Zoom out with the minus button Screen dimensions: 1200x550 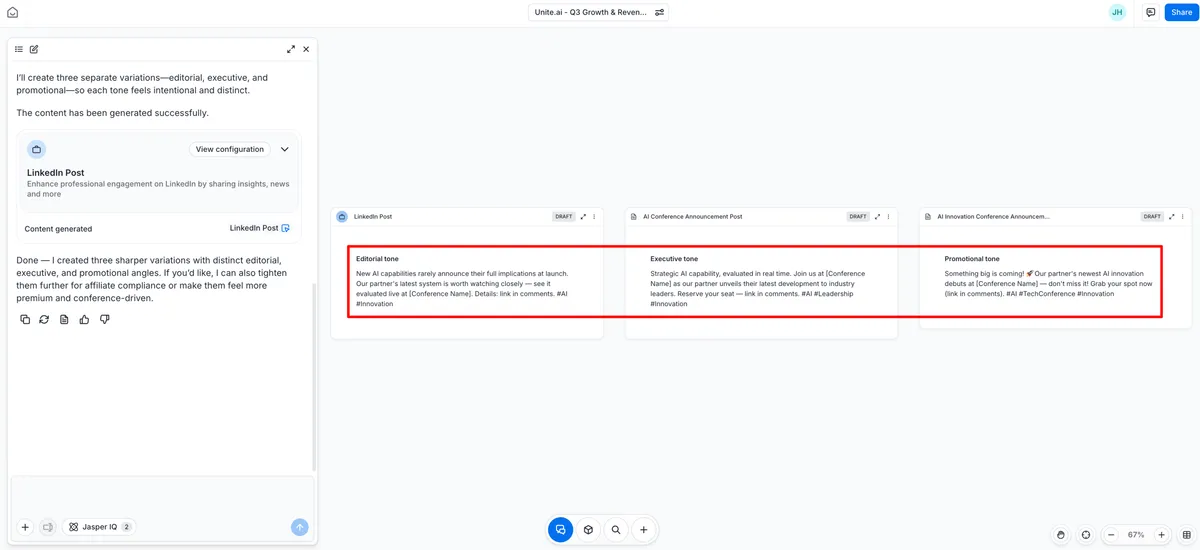1111,535
